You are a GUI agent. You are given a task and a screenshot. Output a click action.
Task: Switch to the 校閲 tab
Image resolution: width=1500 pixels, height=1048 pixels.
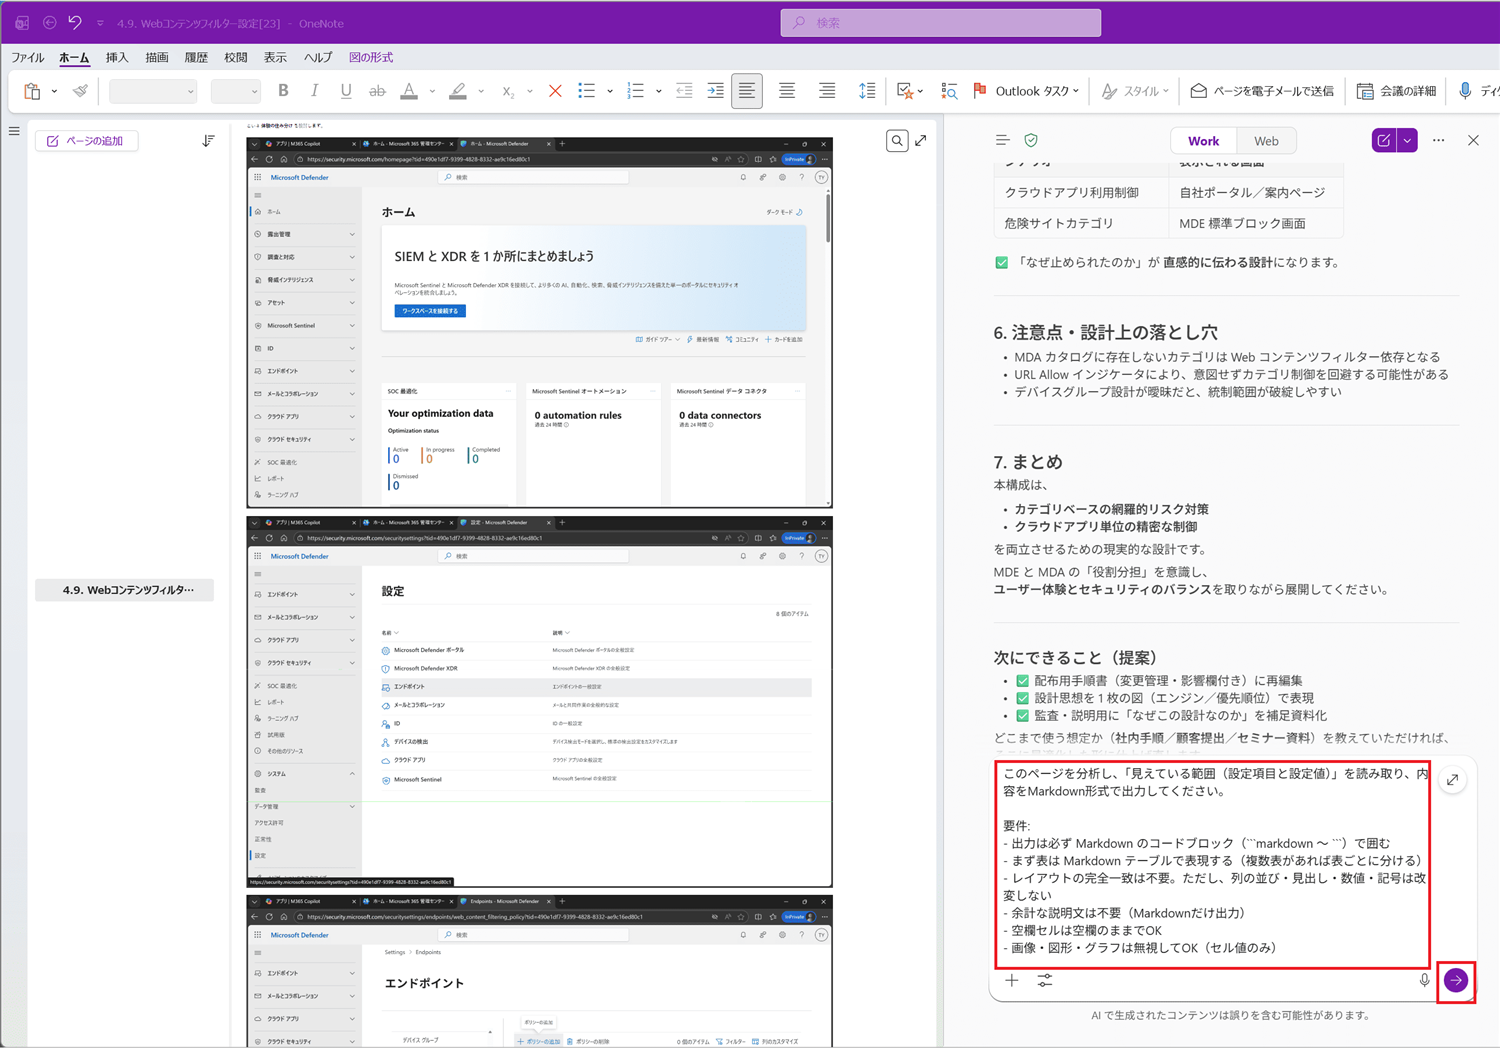point(236,58)
